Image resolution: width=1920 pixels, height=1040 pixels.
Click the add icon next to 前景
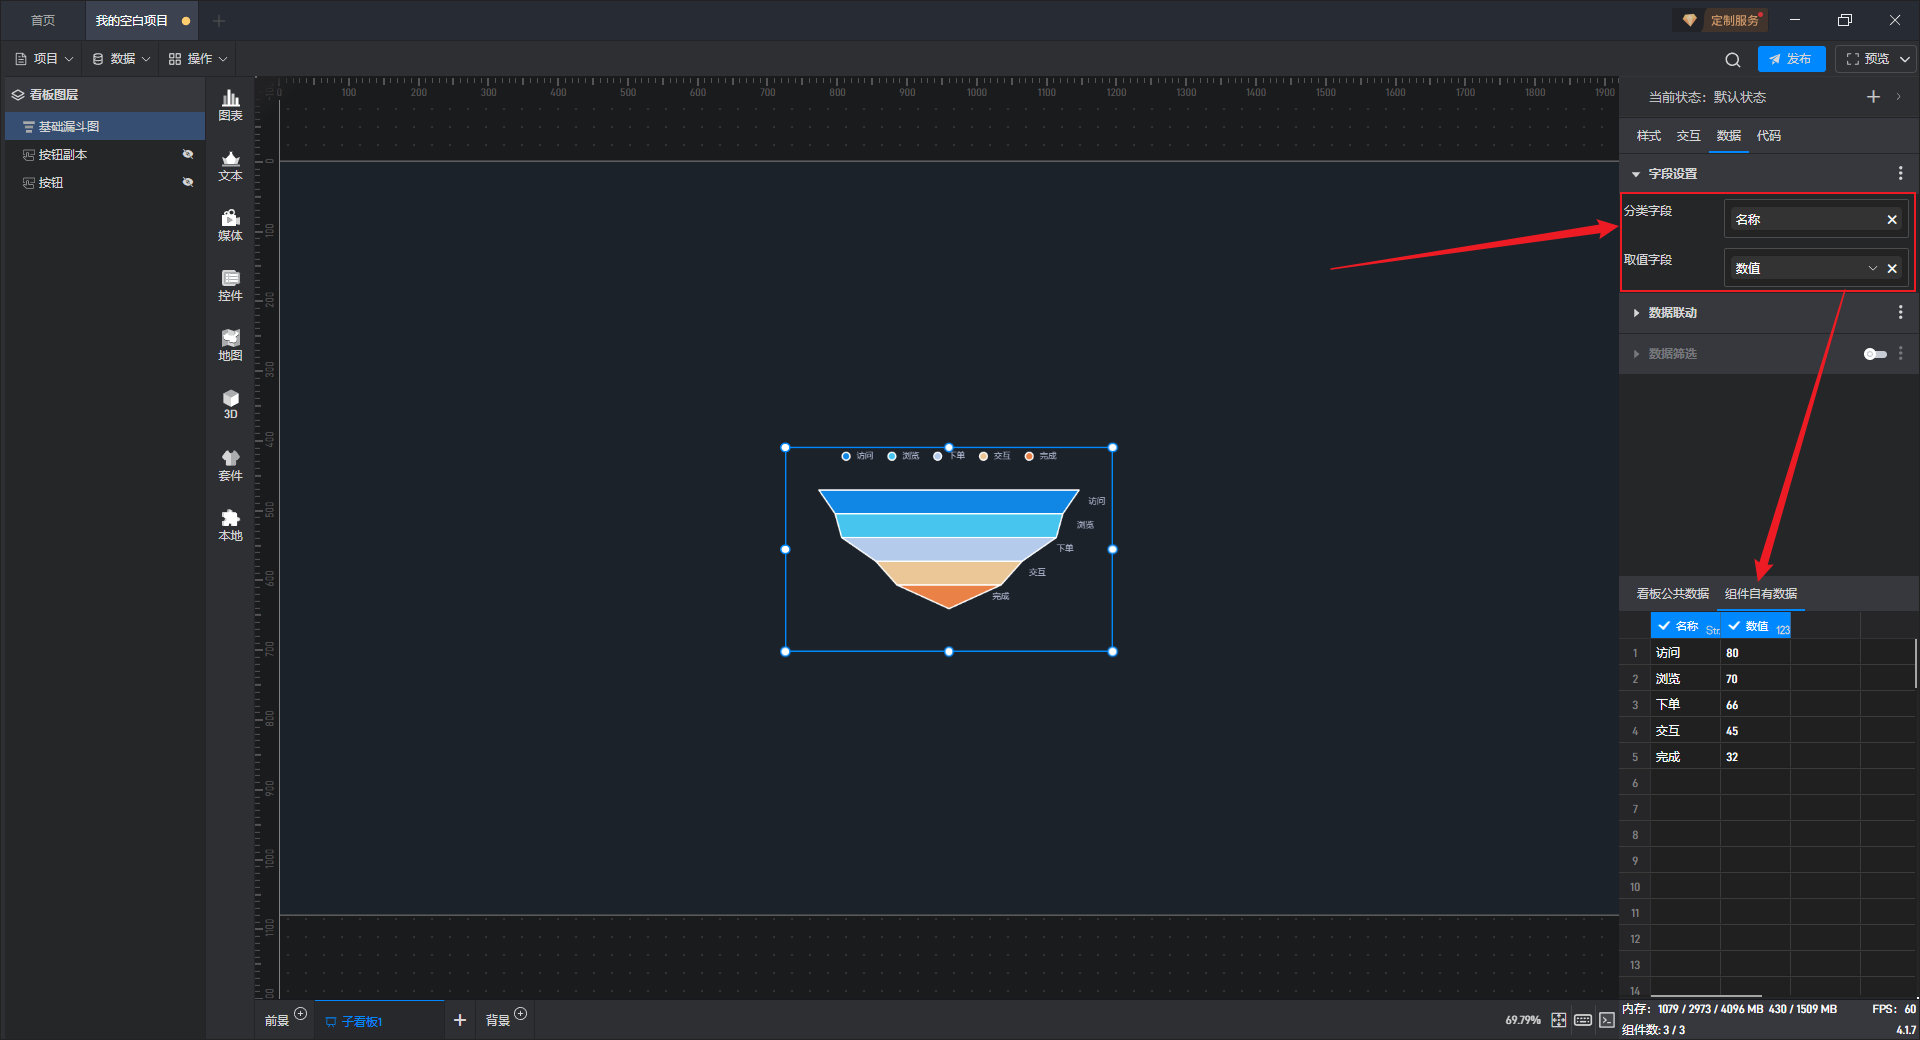tap(300, 1014)
